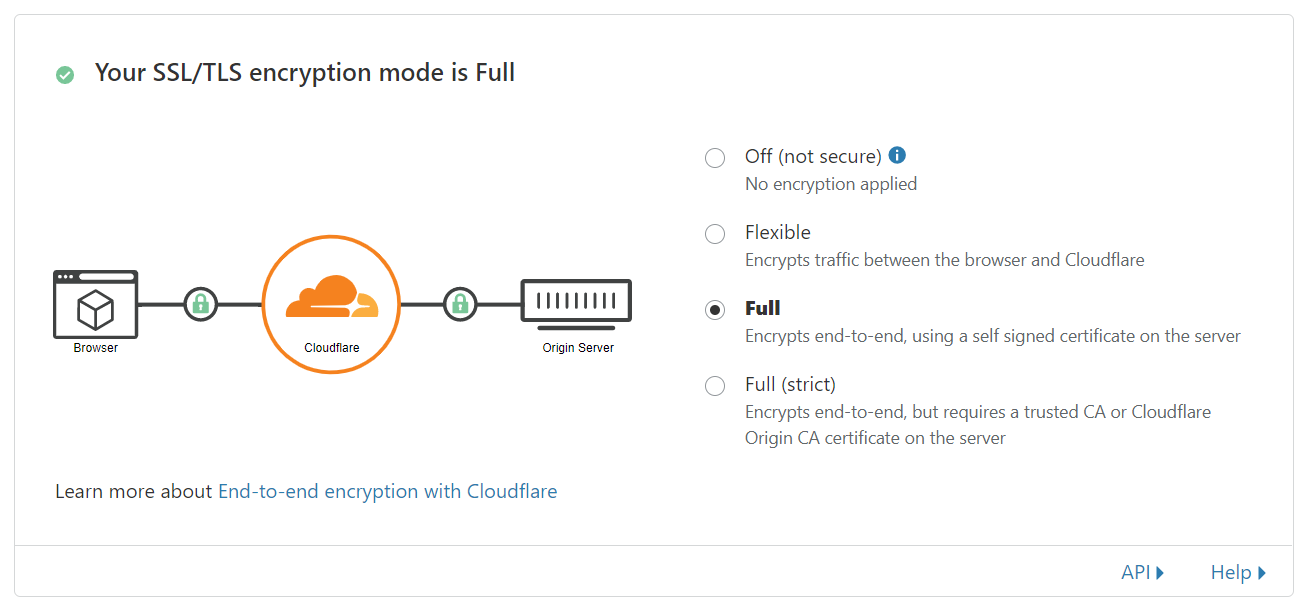
Task: Select the Full (strict) radio button
Action: 715,386
